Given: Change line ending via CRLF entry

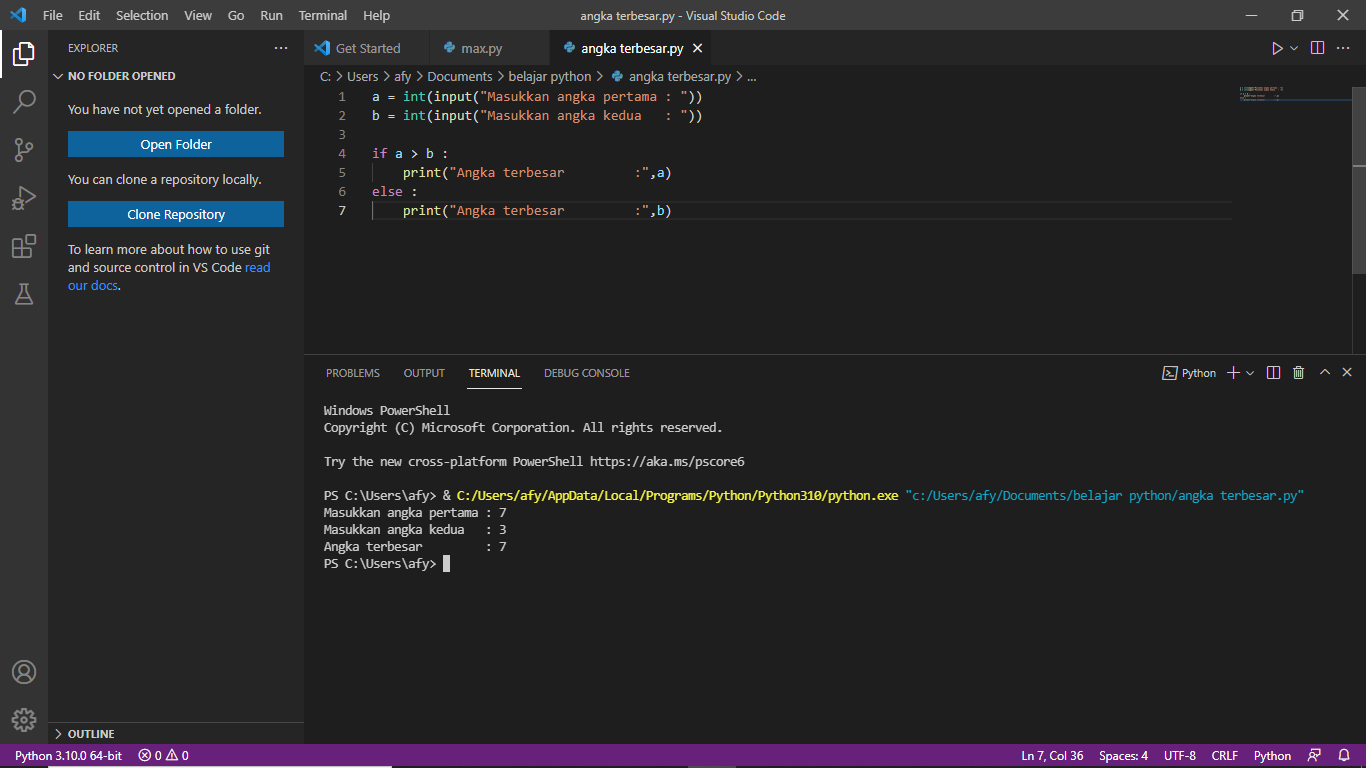Looking at the screenshot, I should (x=1225, y=756).
